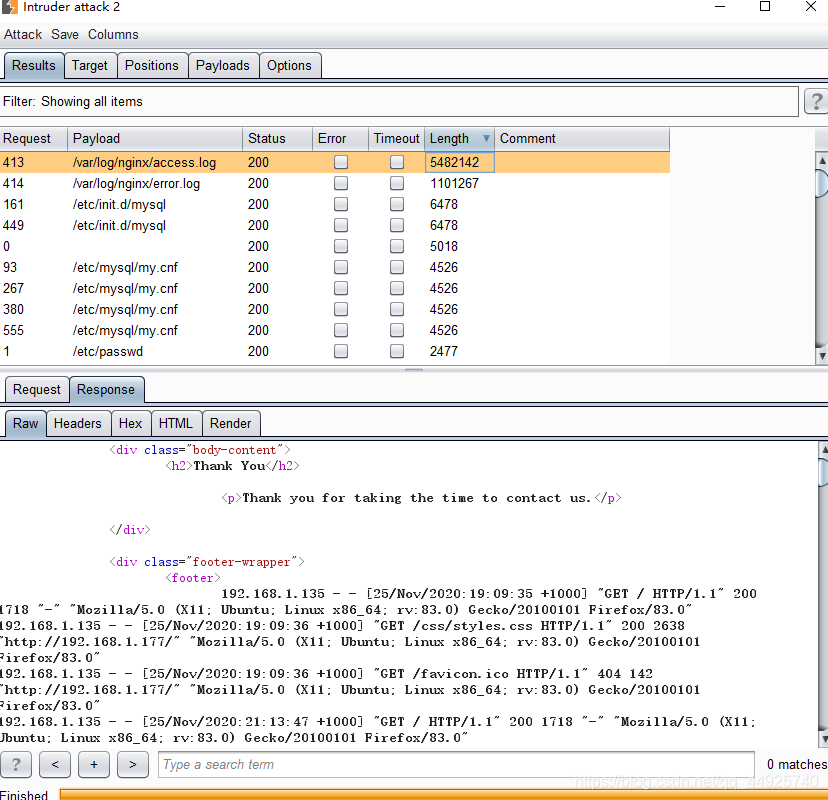Screen dimensions: 828x800
Task: Sort by the Timeout column header
Action: [x=397, y=138]
